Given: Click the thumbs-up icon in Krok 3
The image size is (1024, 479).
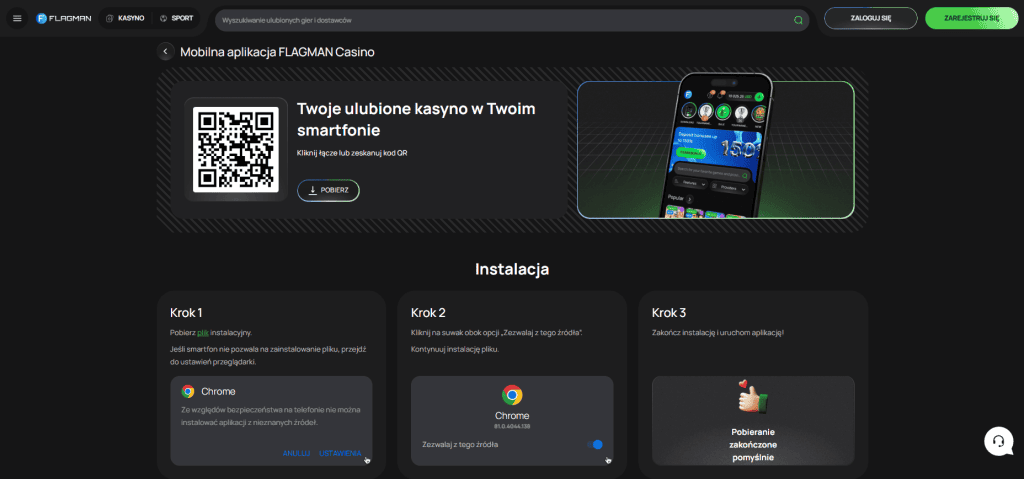Looking at the screenshot, I should pos(753,397).
